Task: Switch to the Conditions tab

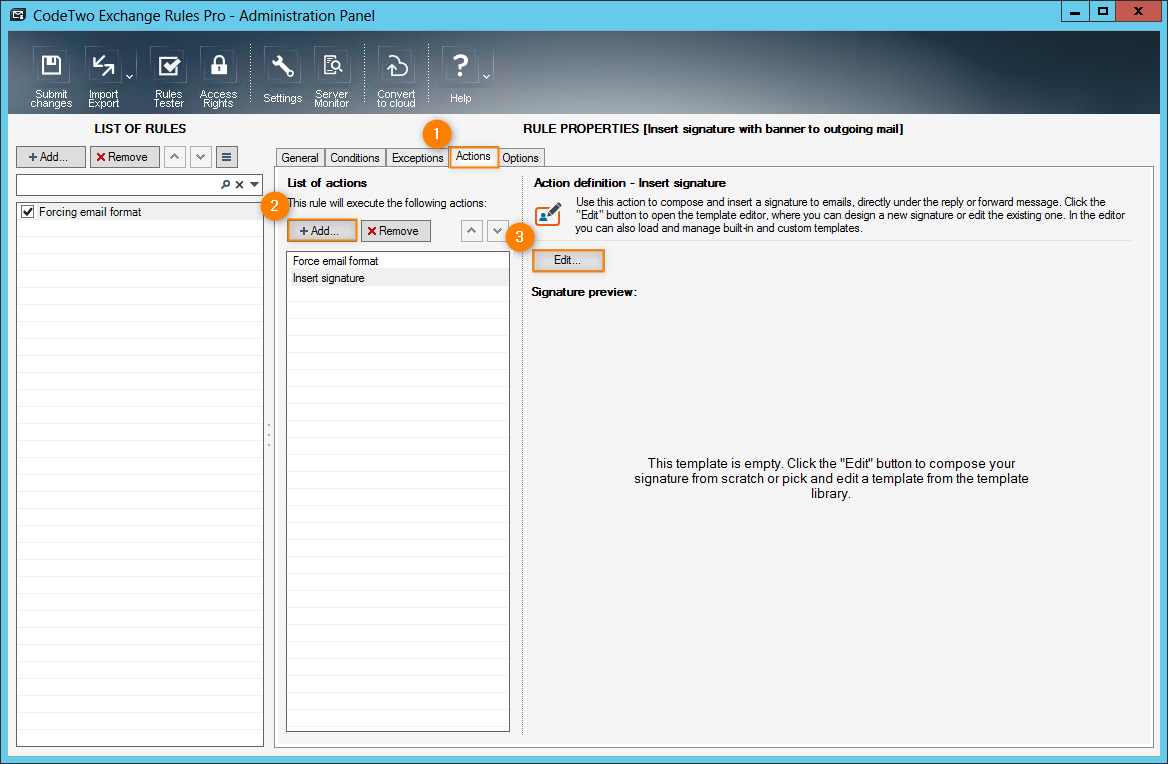Action: (355, 158)
